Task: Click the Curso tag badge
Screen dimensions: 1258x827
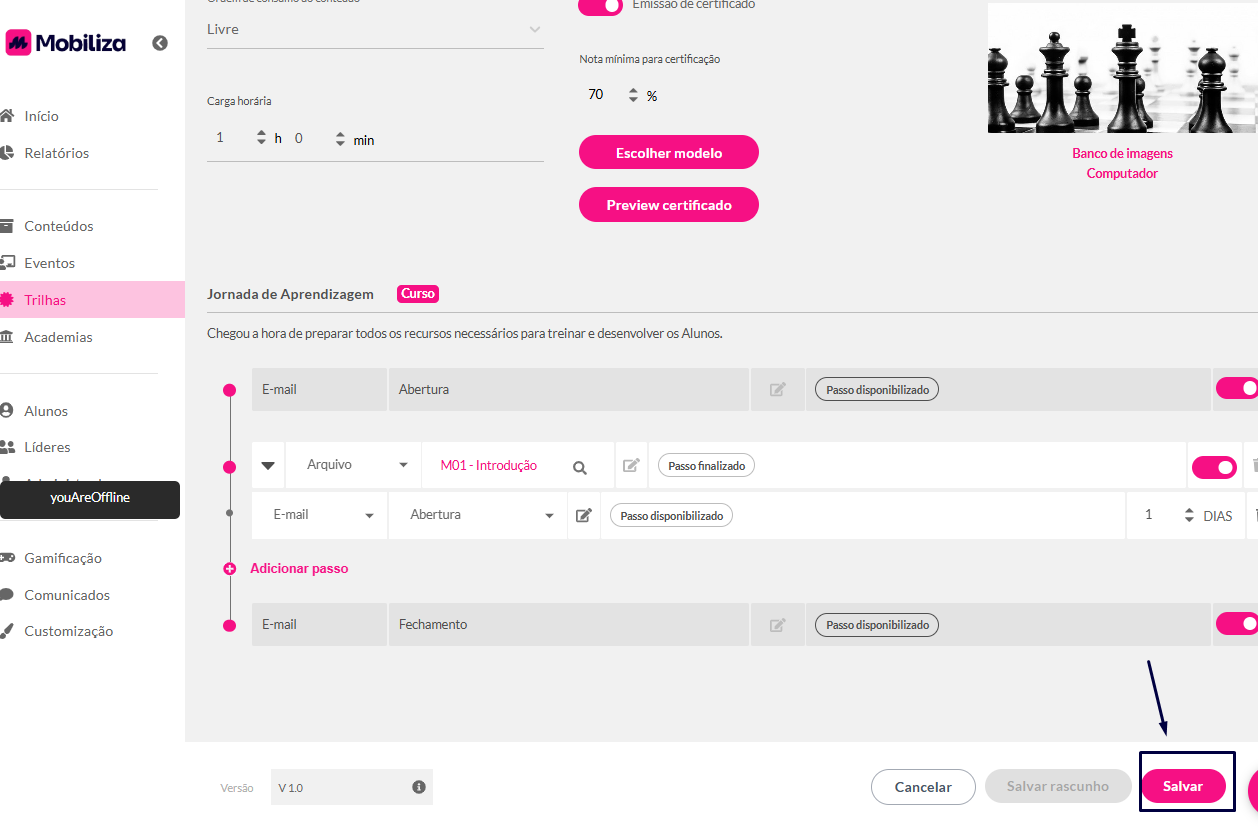Action: coord(418,294)
